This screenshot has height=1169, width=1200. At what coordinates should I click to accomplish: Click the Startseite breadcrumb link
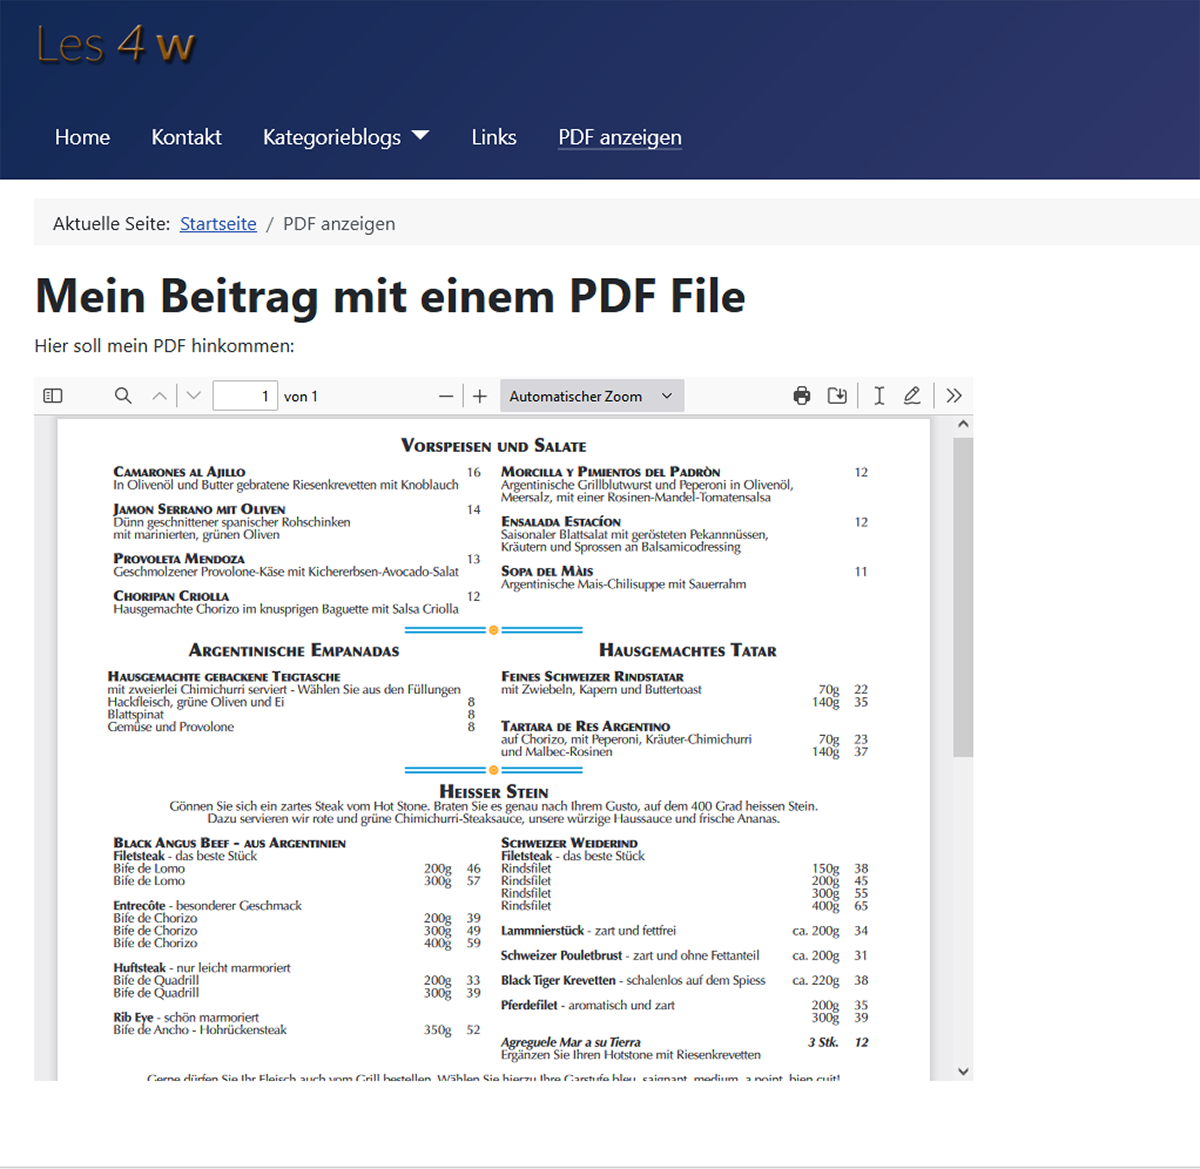[218, 224]
